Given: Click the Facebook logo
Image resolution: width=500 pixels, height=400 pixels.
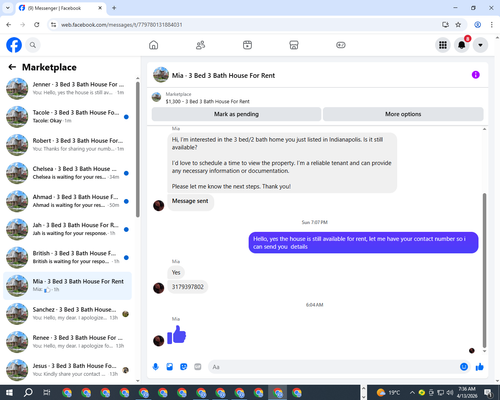Looking at the screenshot, I should point(14,45).
